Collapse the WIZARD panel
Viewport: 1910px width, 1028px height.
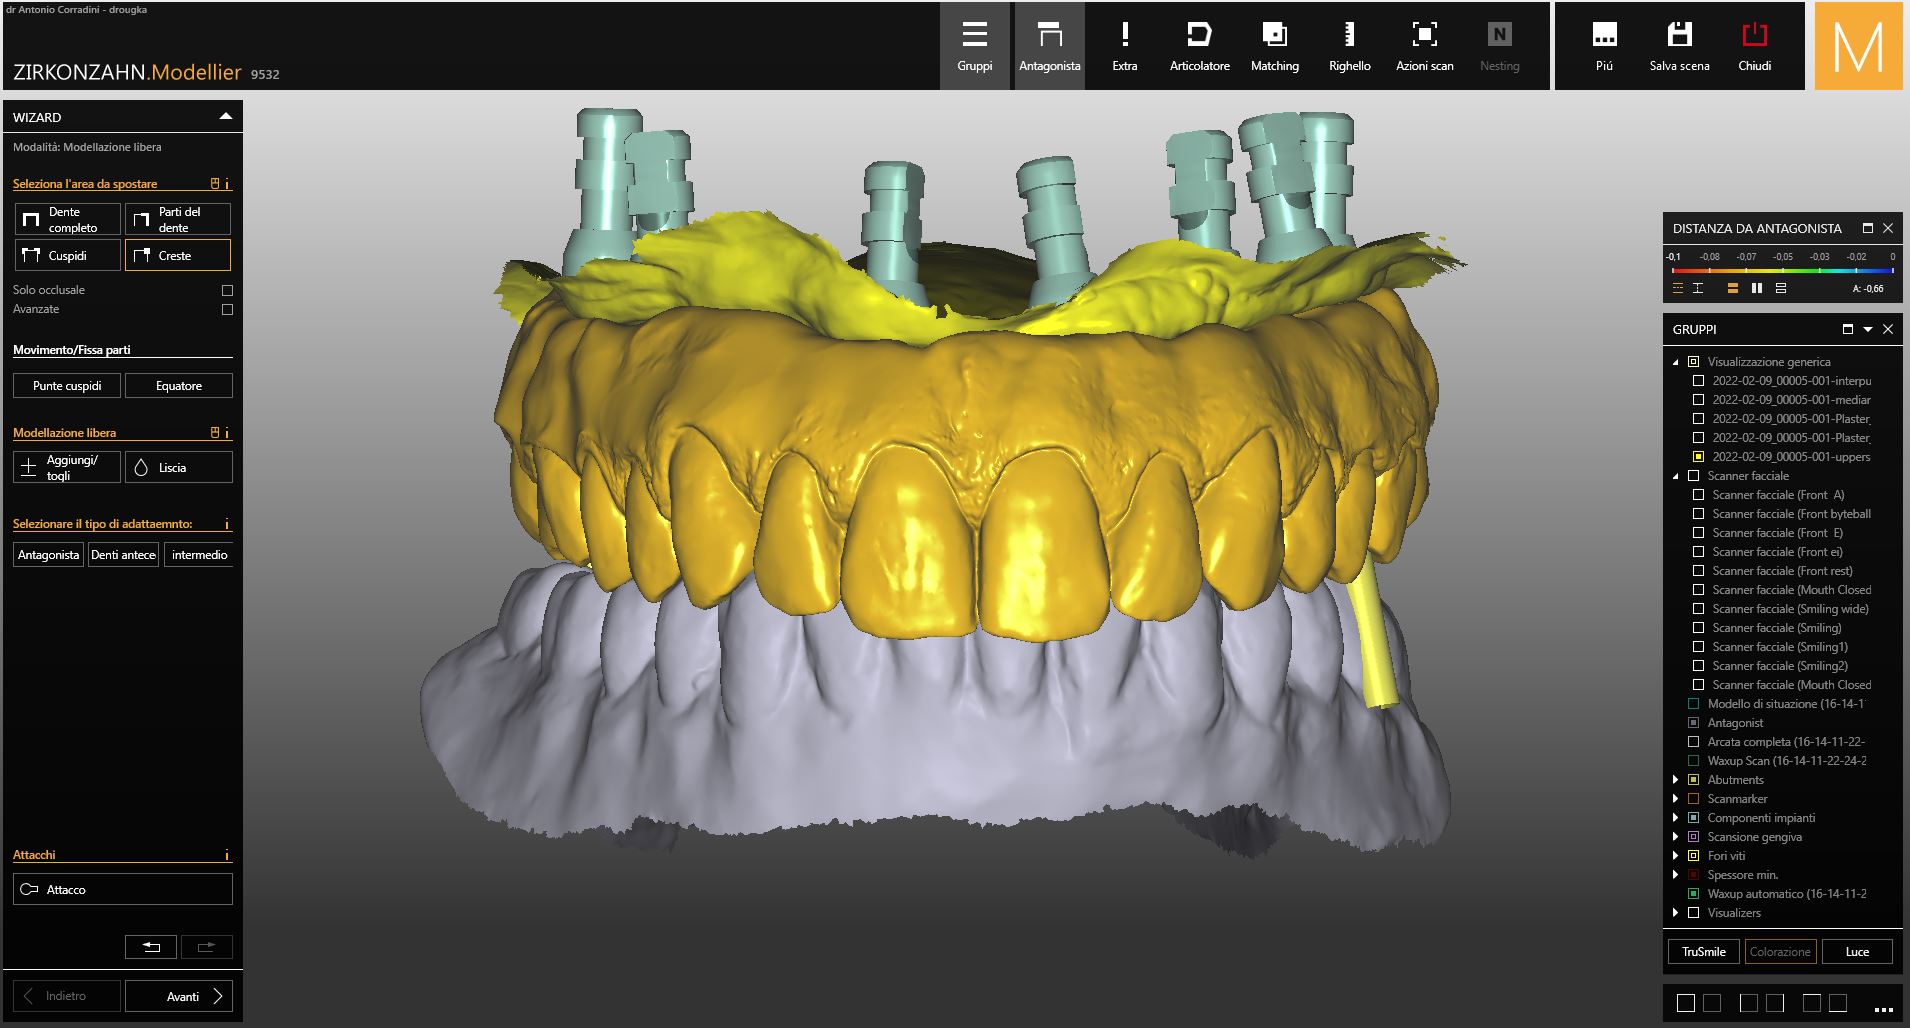(x=226, y=117)
